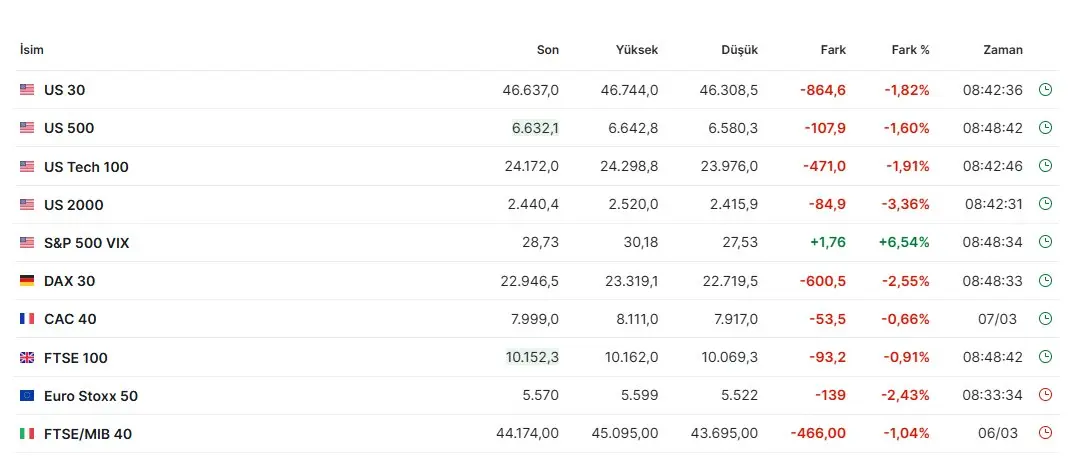Viewport: 1089px width, 461px height.
Task: Open the DAX 30 index page
Action: coord(69,281)
